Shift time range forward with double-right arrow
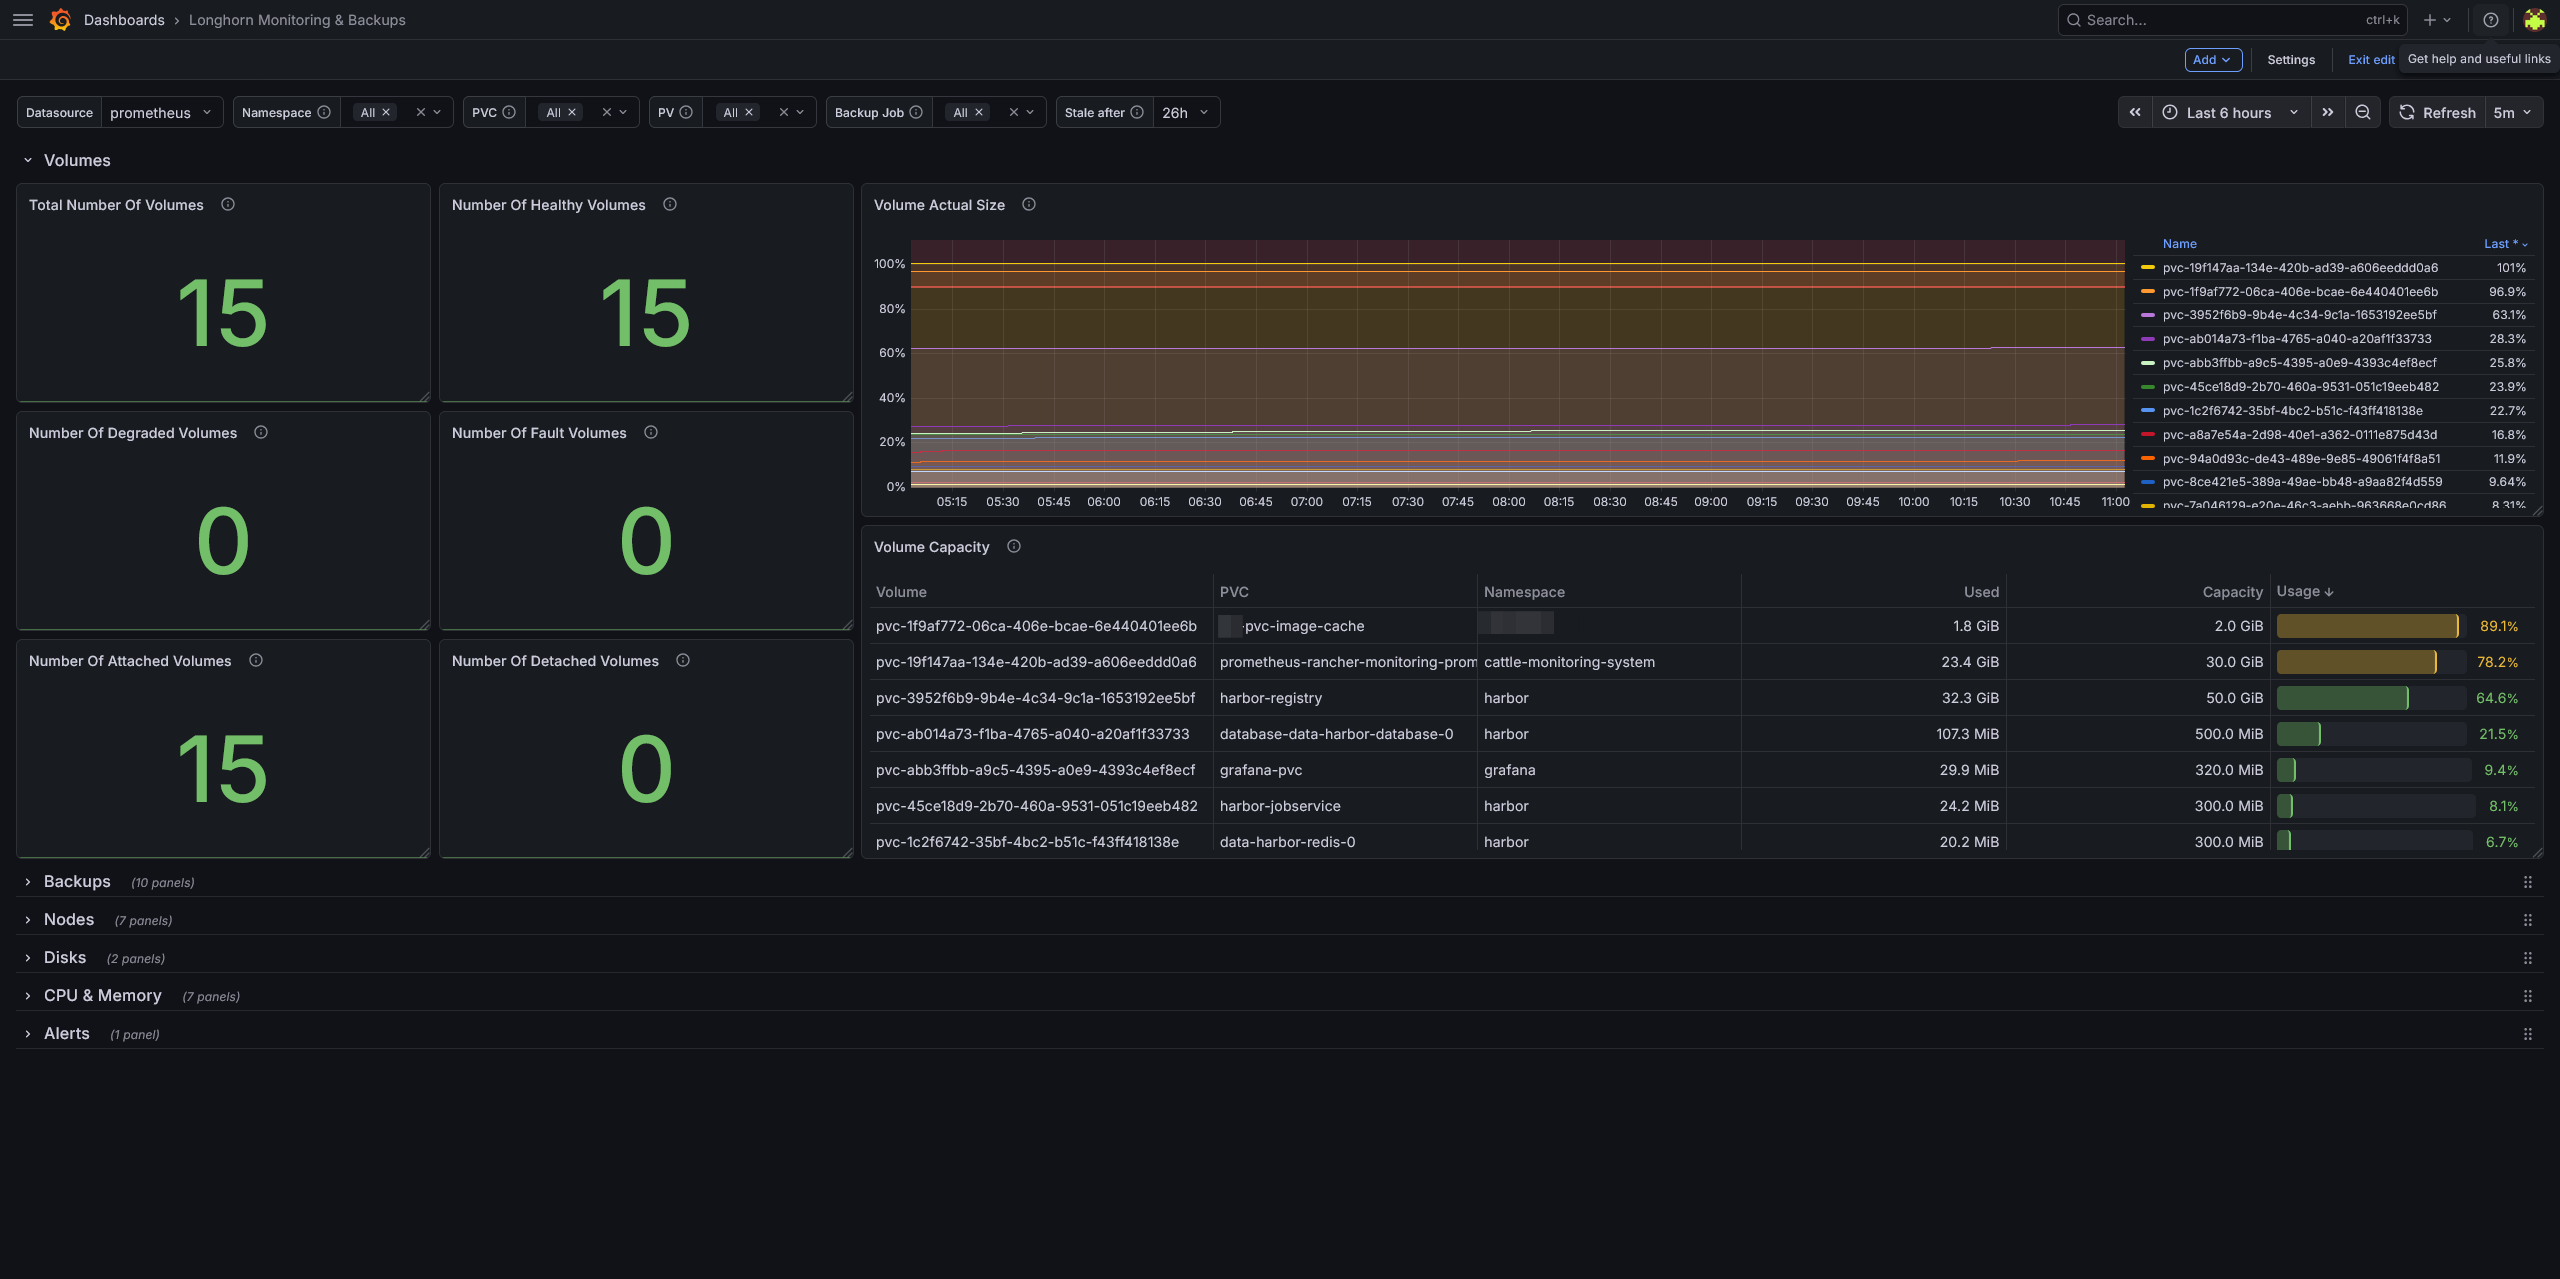 coord(2328,113)
